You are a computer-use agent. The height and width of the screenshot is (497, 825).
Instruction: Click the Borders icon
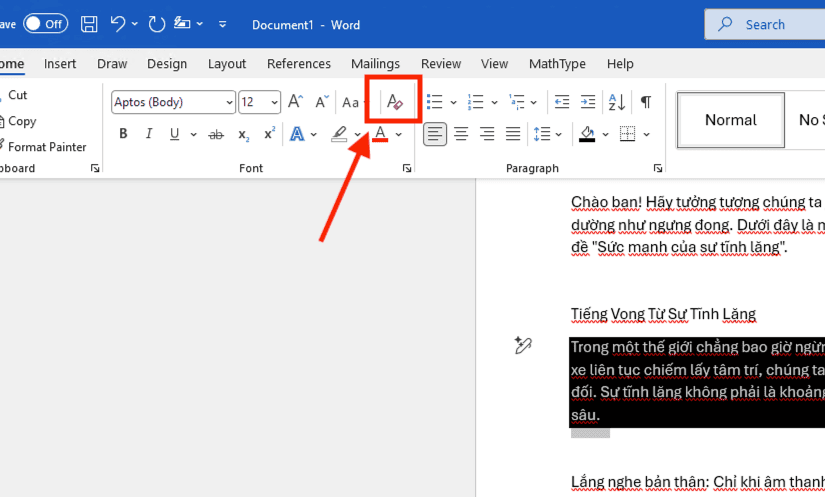point(627,134)
